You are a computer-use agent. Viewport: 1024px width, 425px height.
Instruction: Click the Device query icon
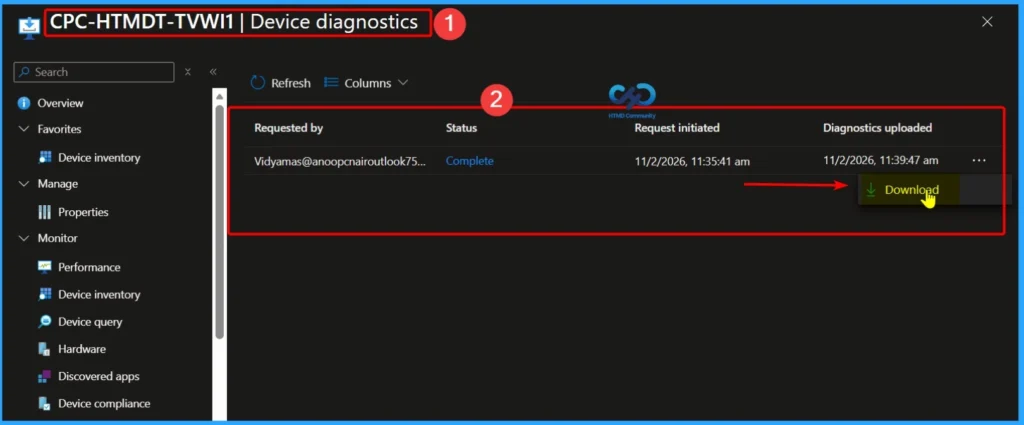coord(45,322)
